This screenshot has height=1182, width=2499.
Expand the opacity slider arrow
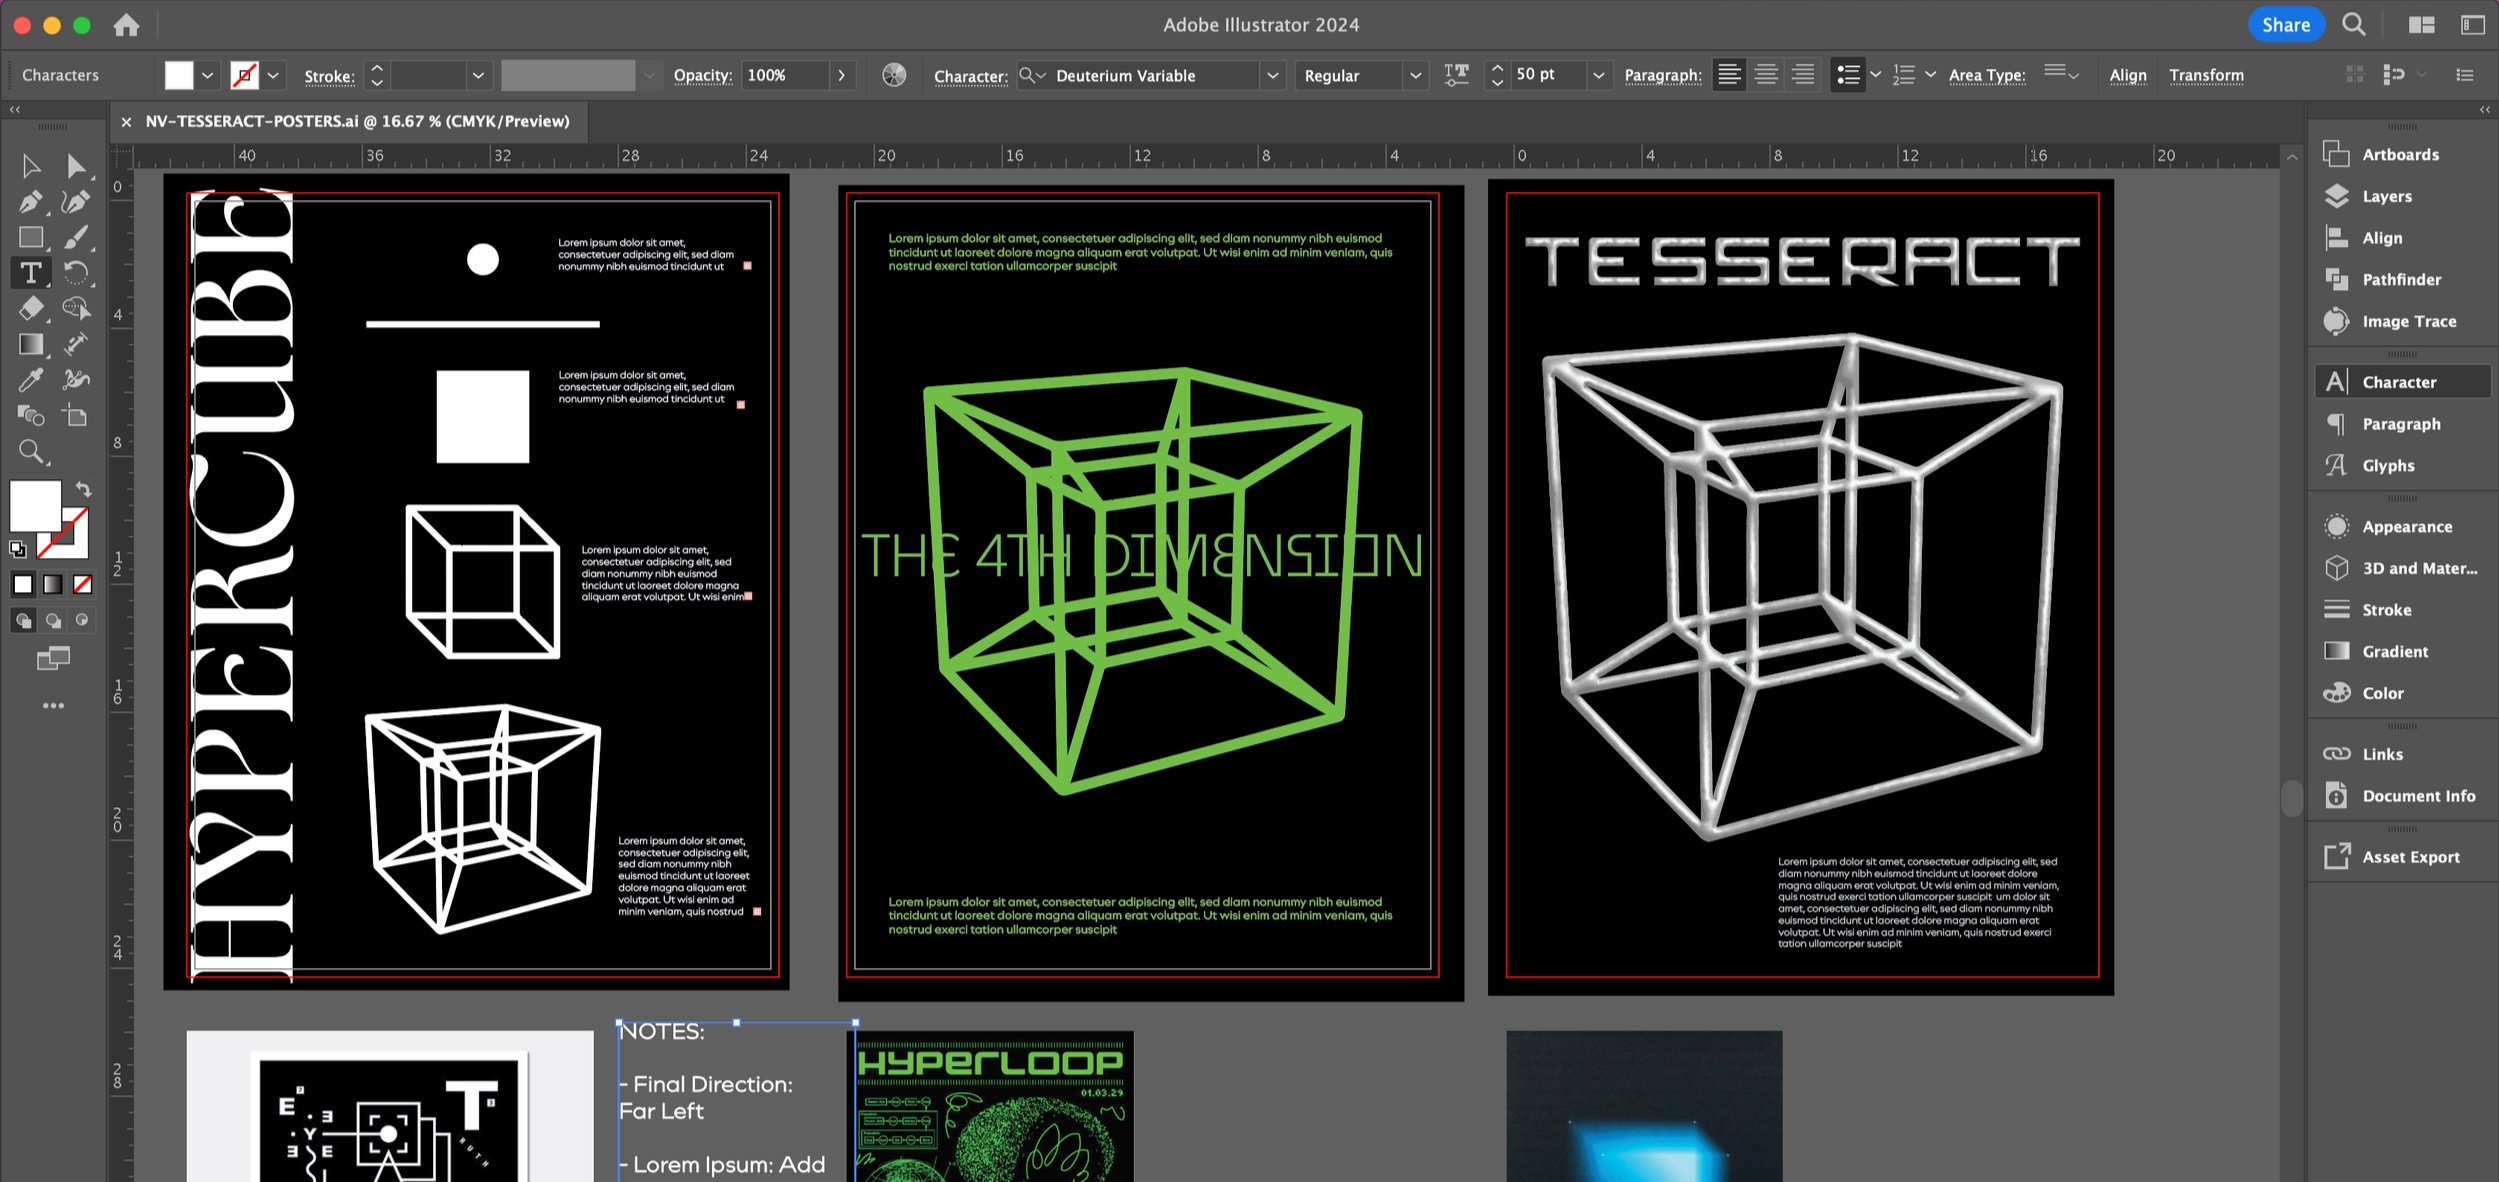(x=842, y=75)
